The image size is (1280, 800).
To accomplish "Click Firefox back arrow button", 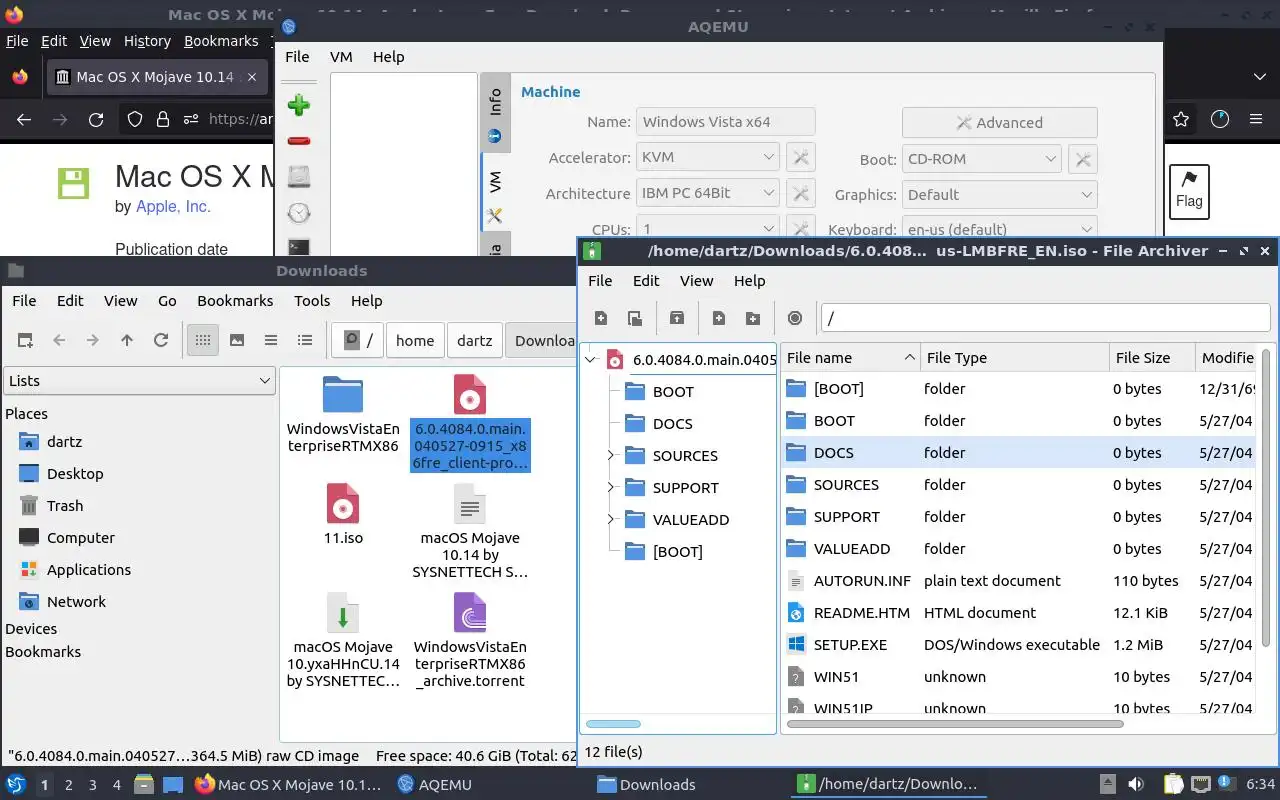I will [24, 119].
